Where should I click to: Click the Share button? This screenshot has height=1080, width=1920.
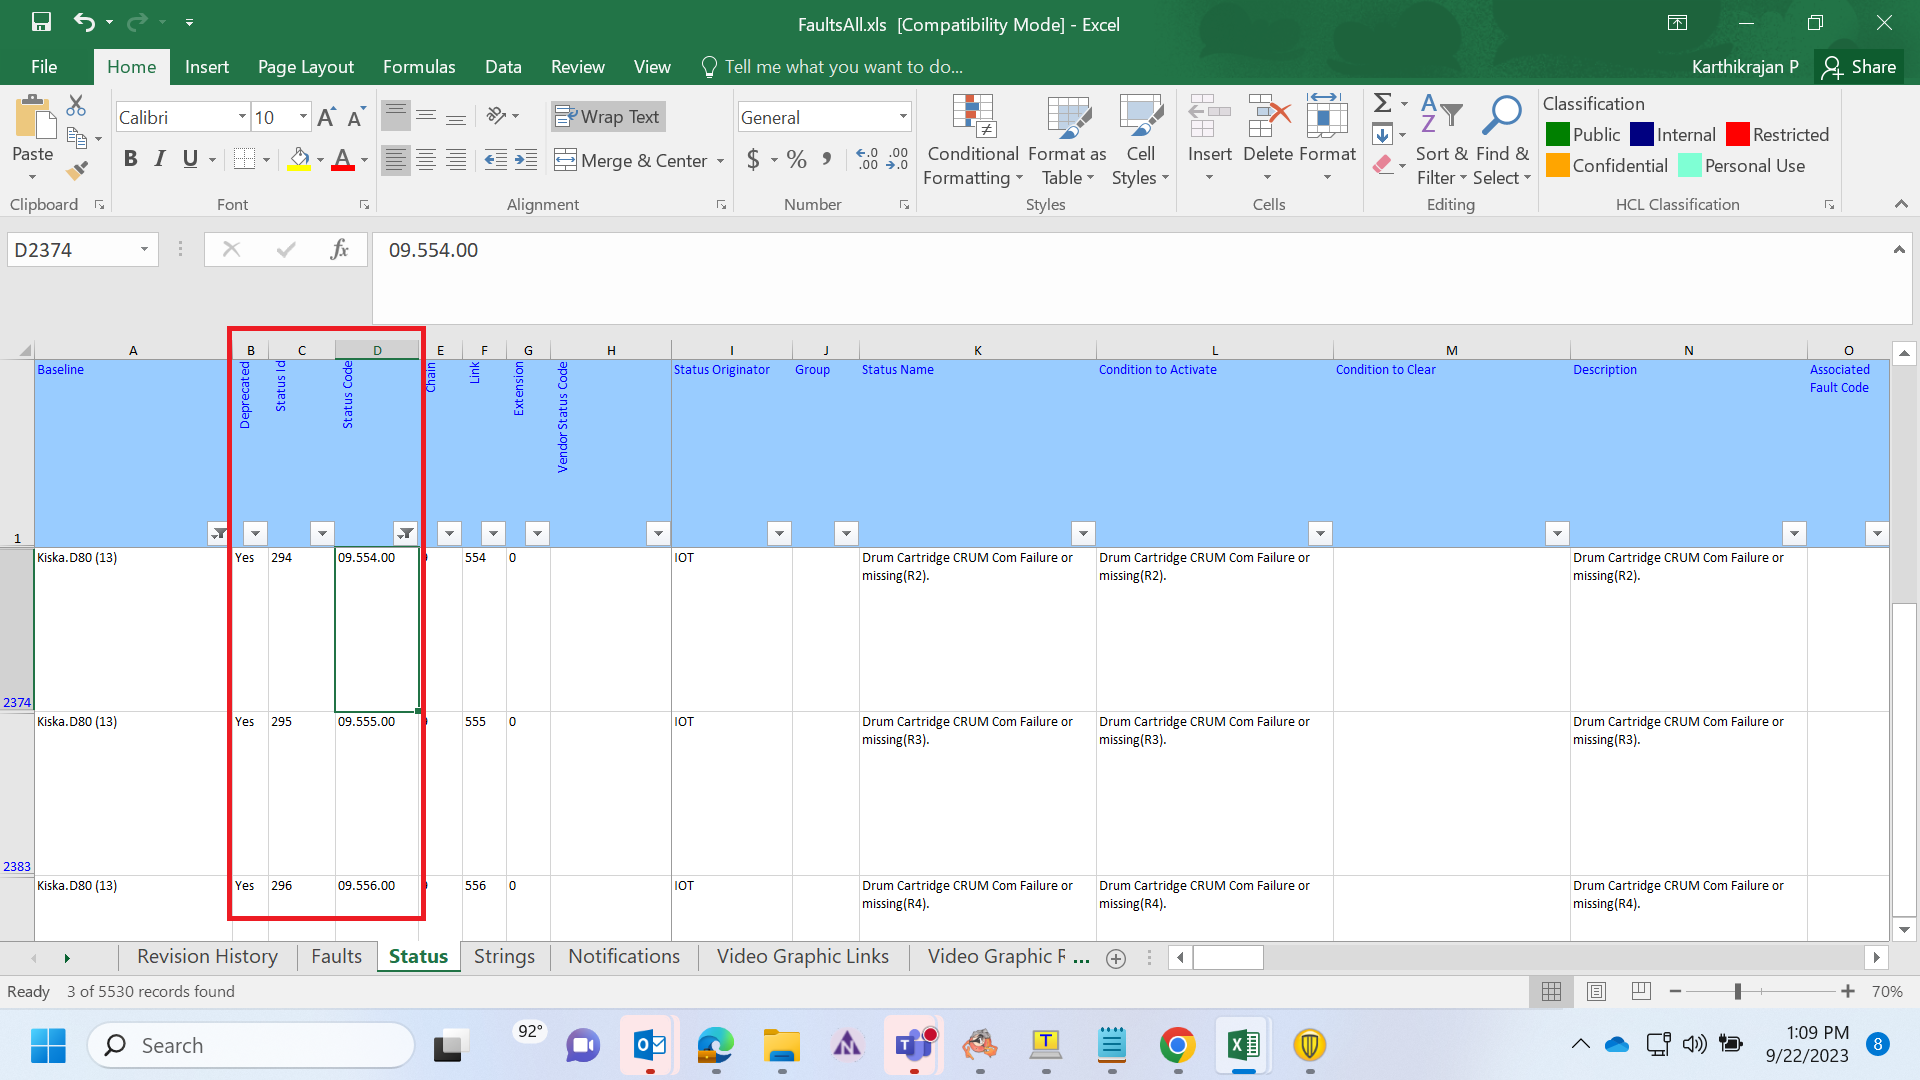[x=1859, y=67]
